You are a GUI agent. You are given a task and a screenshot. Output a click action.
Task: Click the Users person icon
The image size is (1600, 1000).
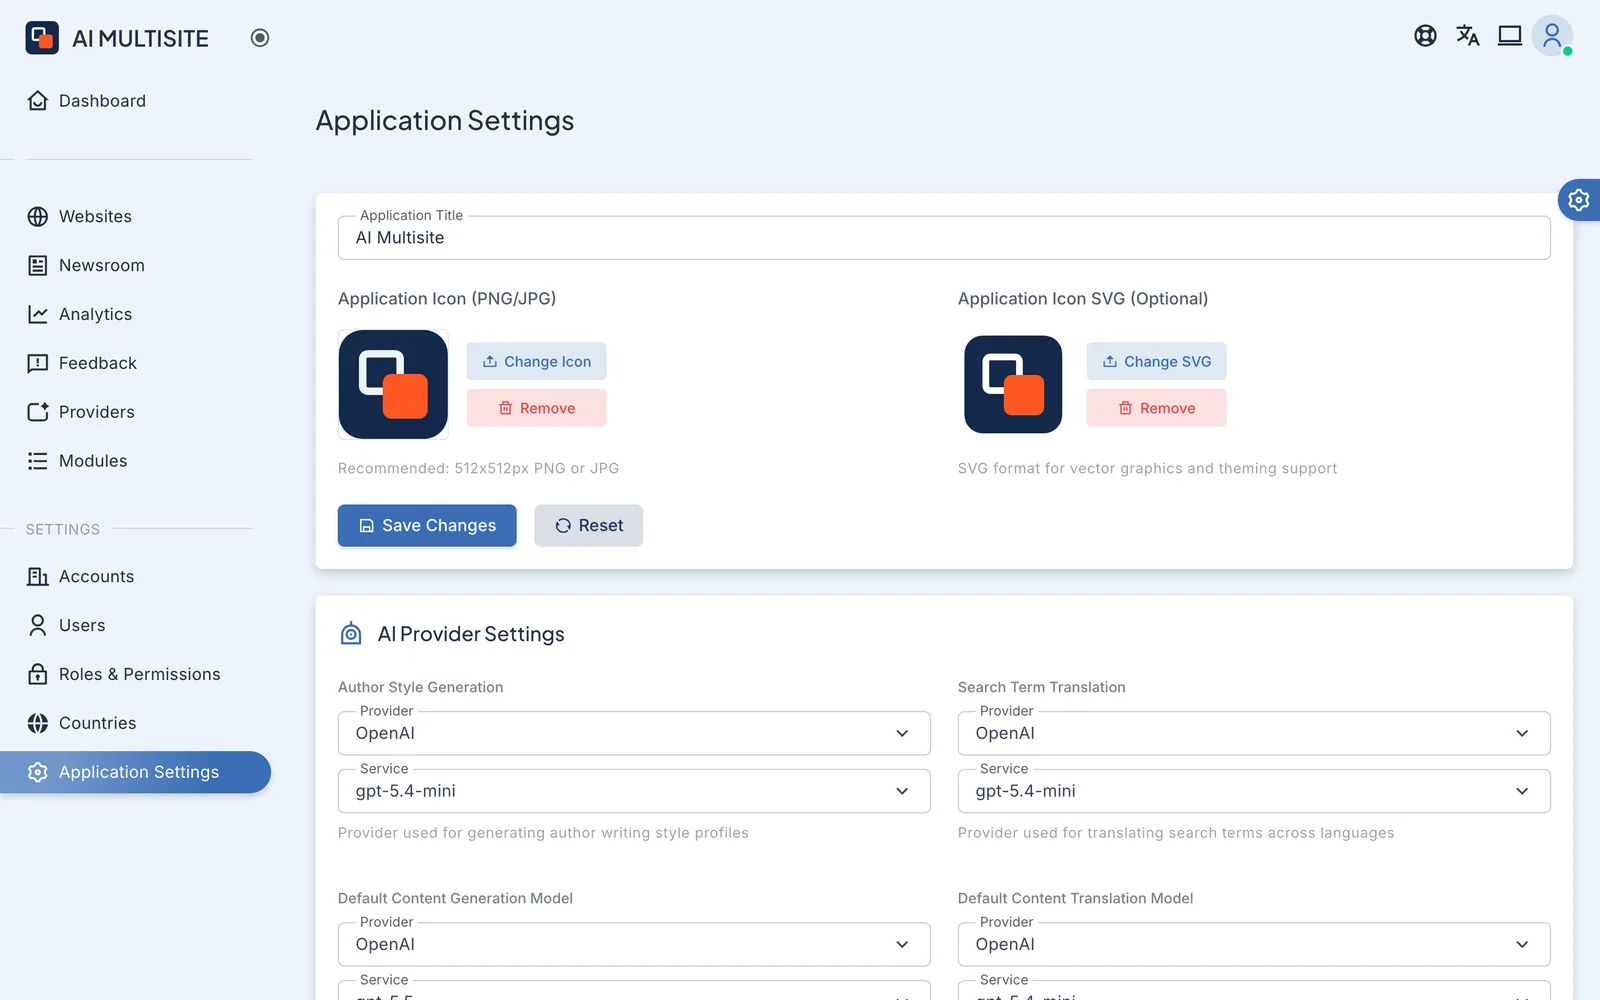tap(38, 626)
